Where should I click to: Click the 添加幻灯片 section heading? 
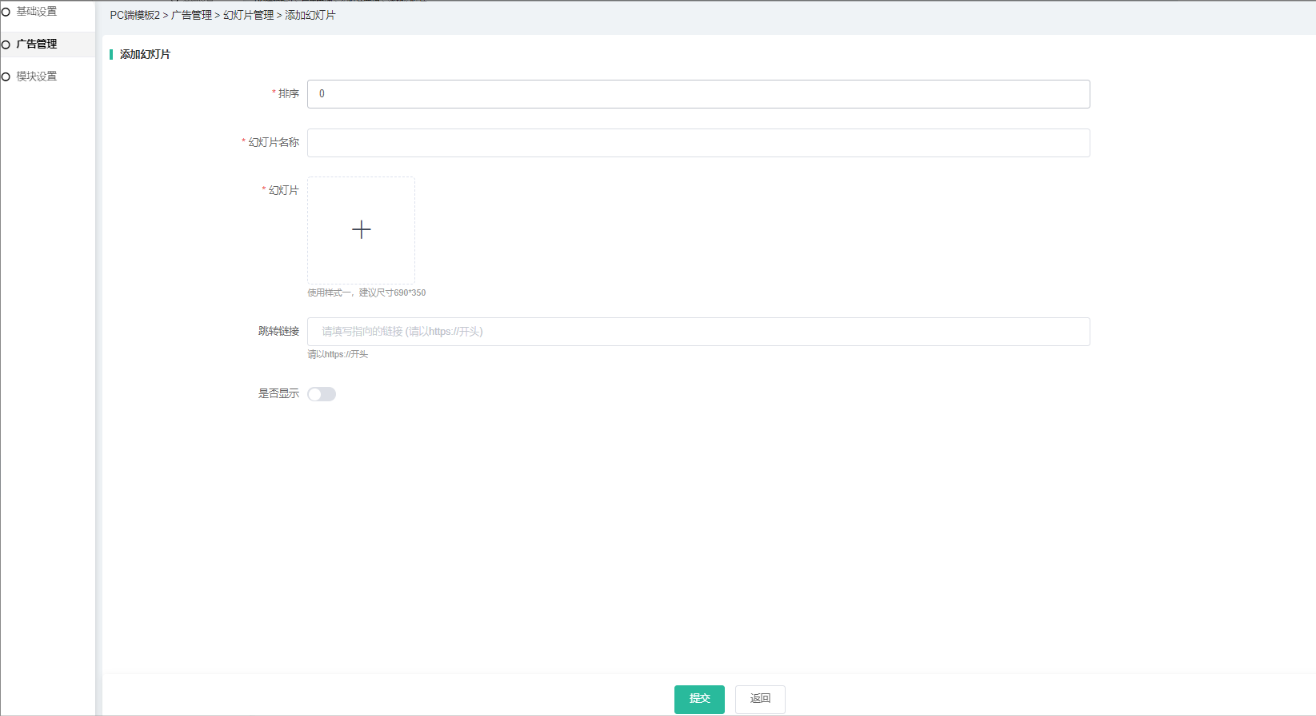145,55
